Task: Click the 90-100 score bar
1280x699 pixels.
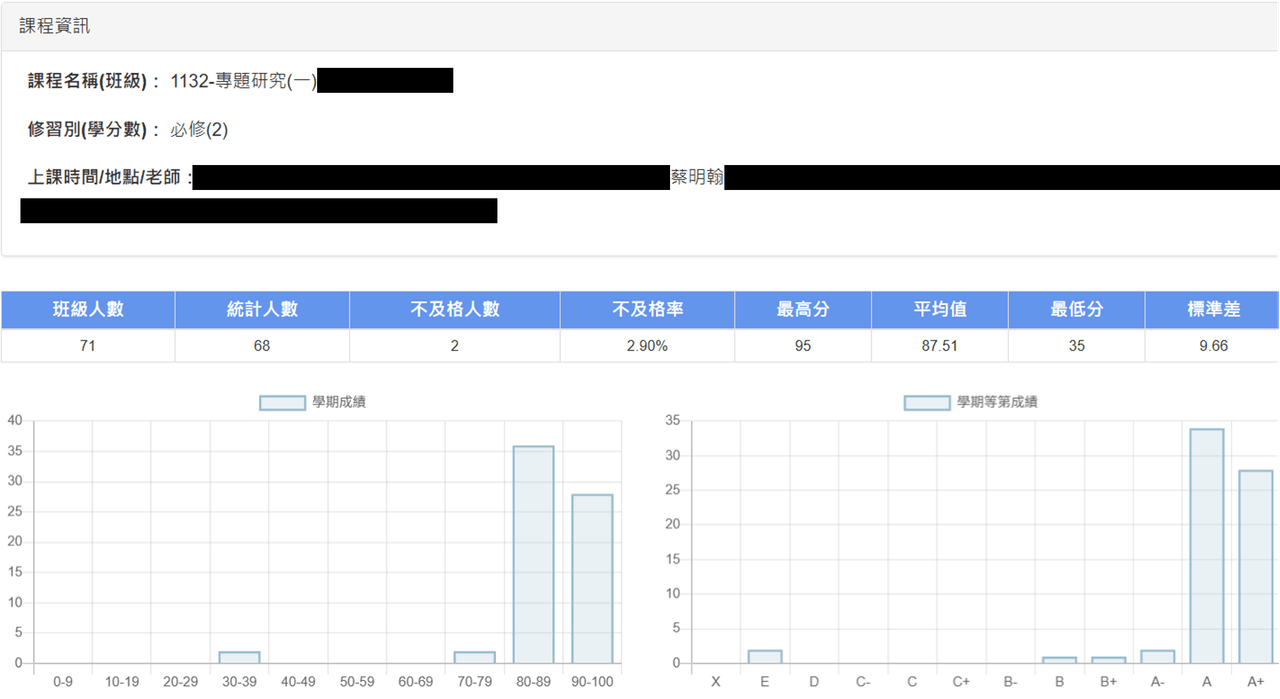Action: [592, 579]
